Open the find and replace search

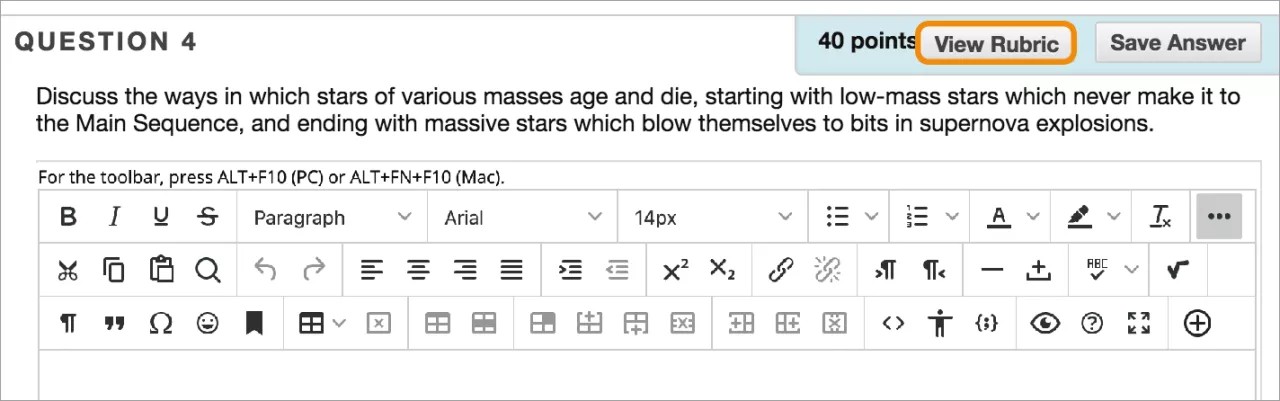(x=207, y=270)
